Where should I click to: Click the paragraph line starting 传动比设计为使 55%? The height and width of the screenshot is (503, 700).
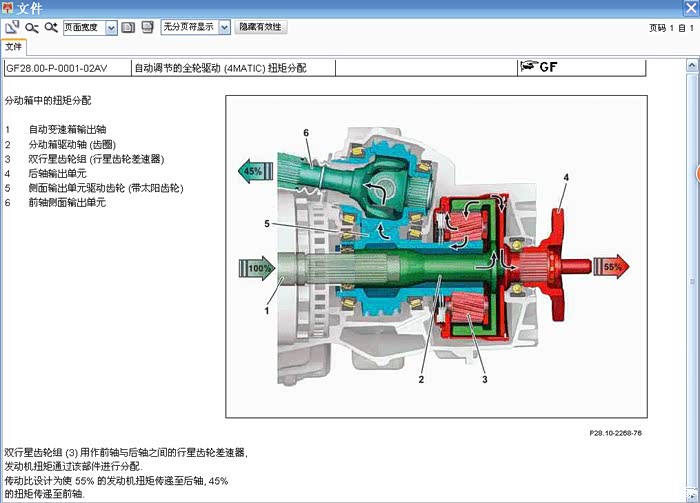point(116,481)
